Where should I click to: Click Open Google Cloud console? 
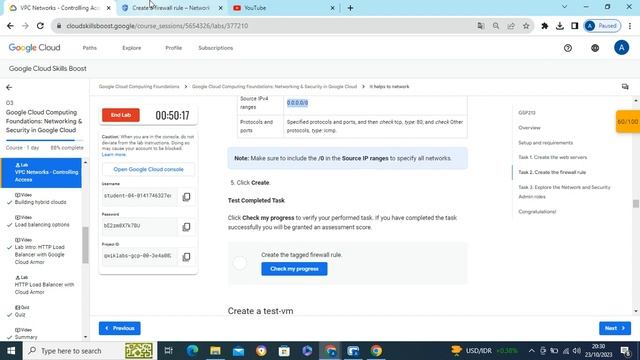click(149, 169)
